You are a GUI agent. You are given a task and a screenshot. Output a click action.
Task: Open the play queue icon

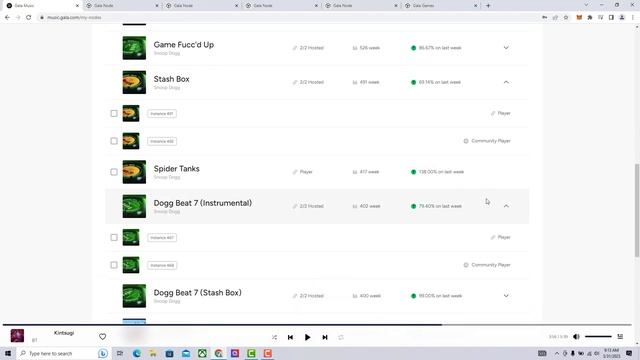620,337
